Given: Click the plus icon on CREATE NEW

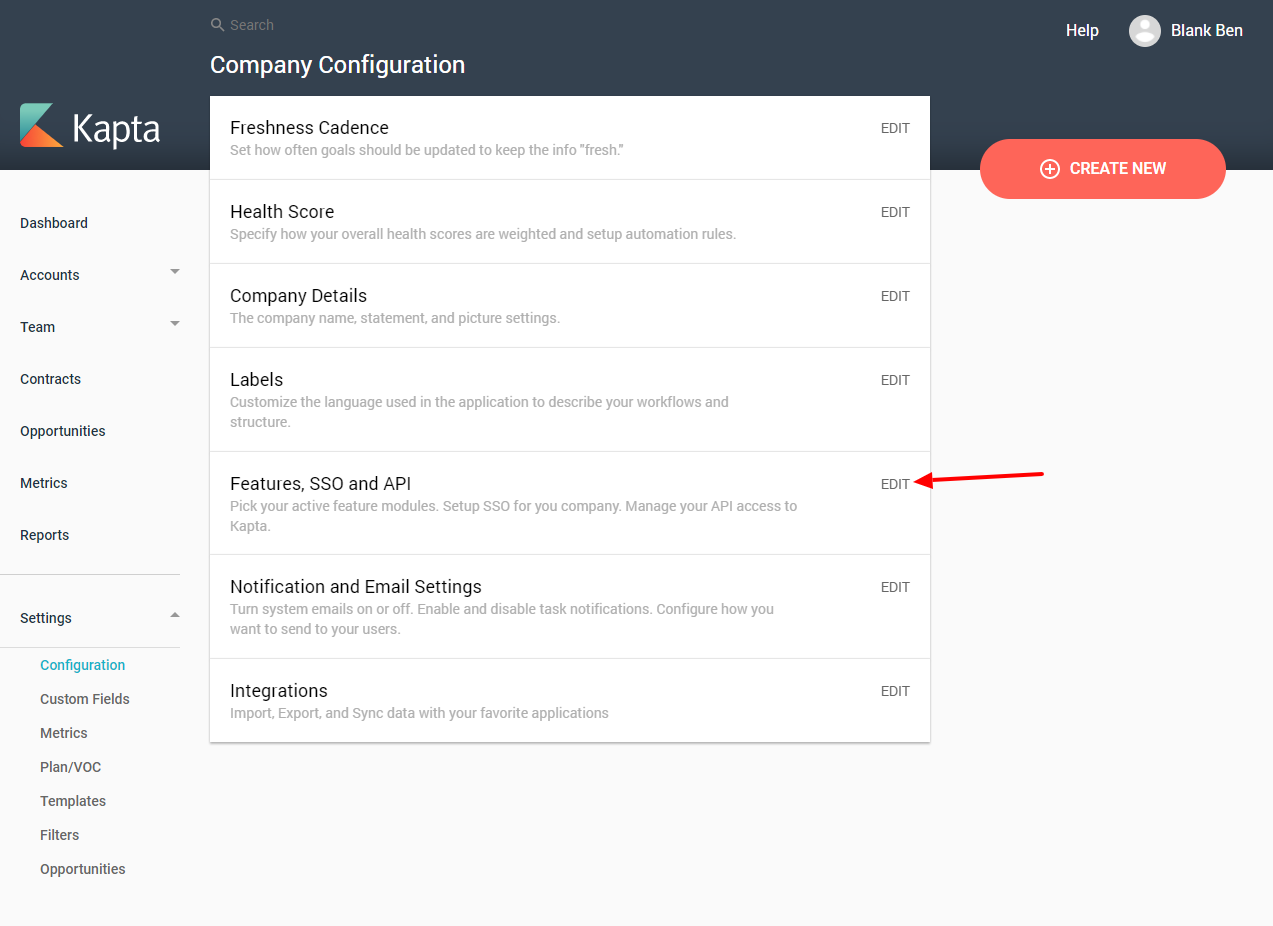Looking at the screenshot, I should [x=1050, y=169].
